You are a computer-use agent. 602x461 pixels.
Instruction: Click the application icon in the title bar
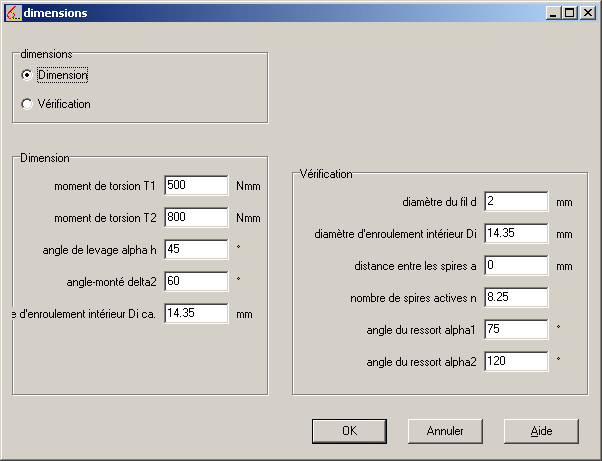[x=13, y=13]
